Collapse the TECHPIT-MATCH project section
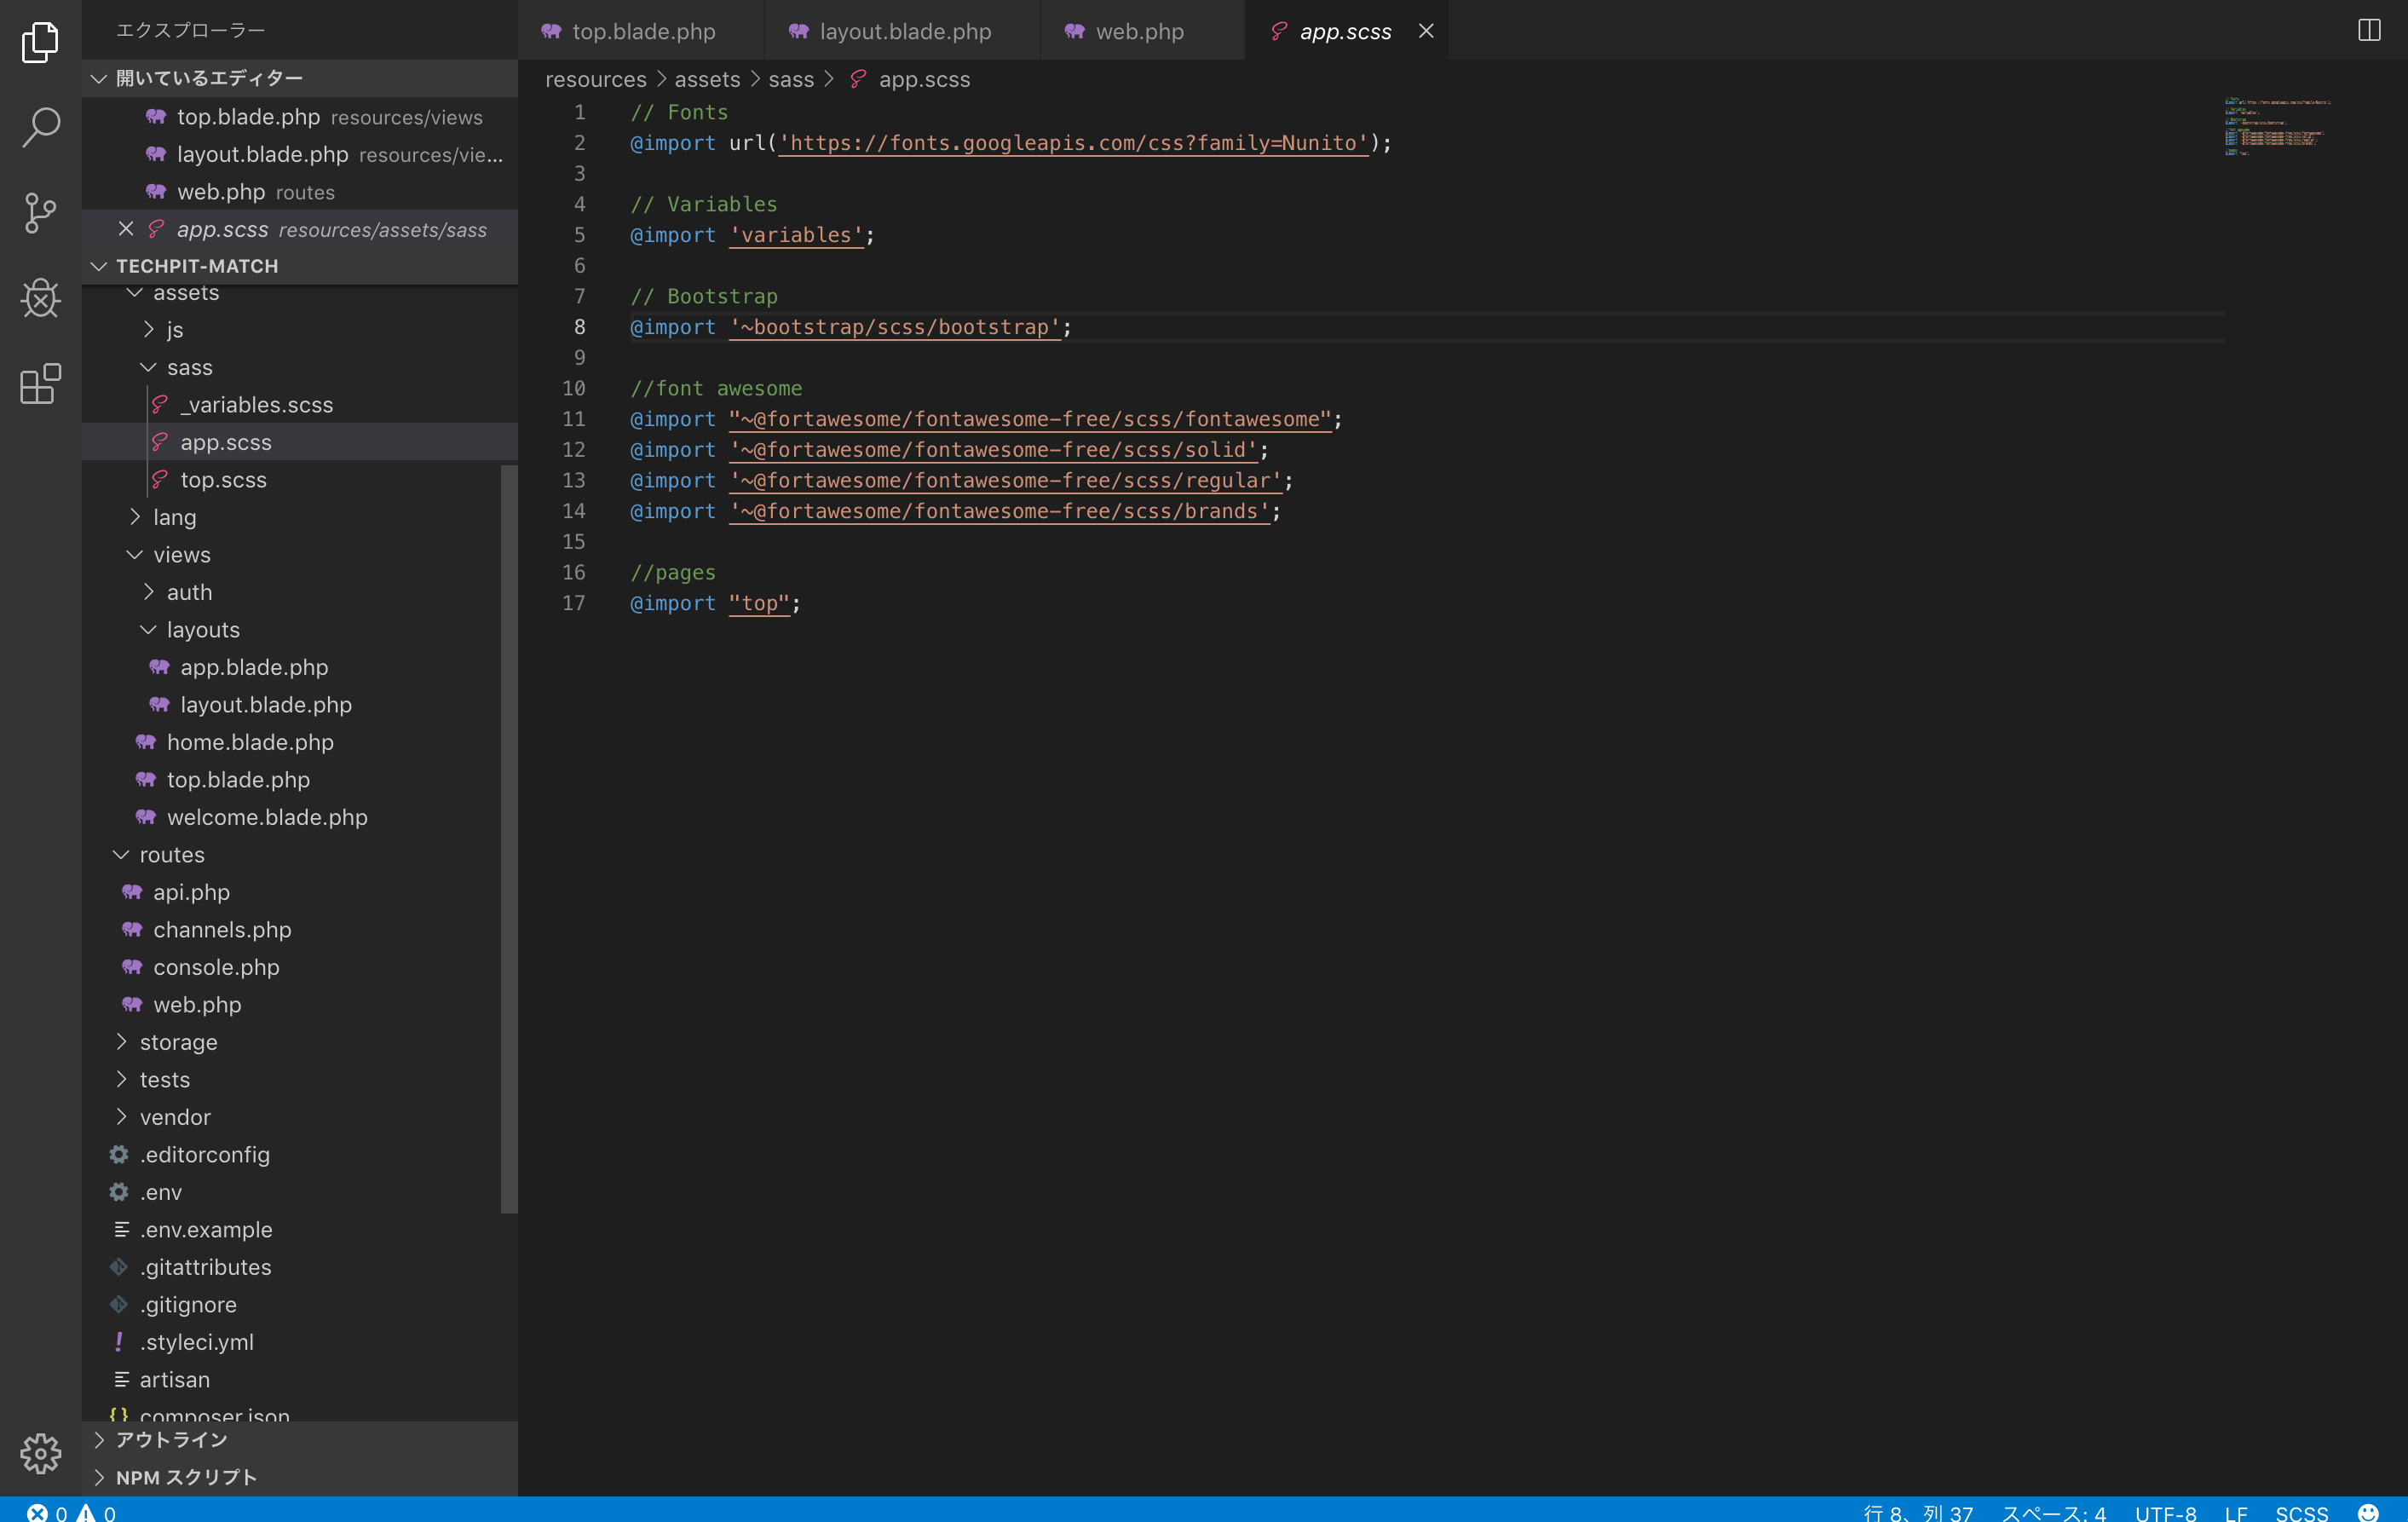 point(300,266)
